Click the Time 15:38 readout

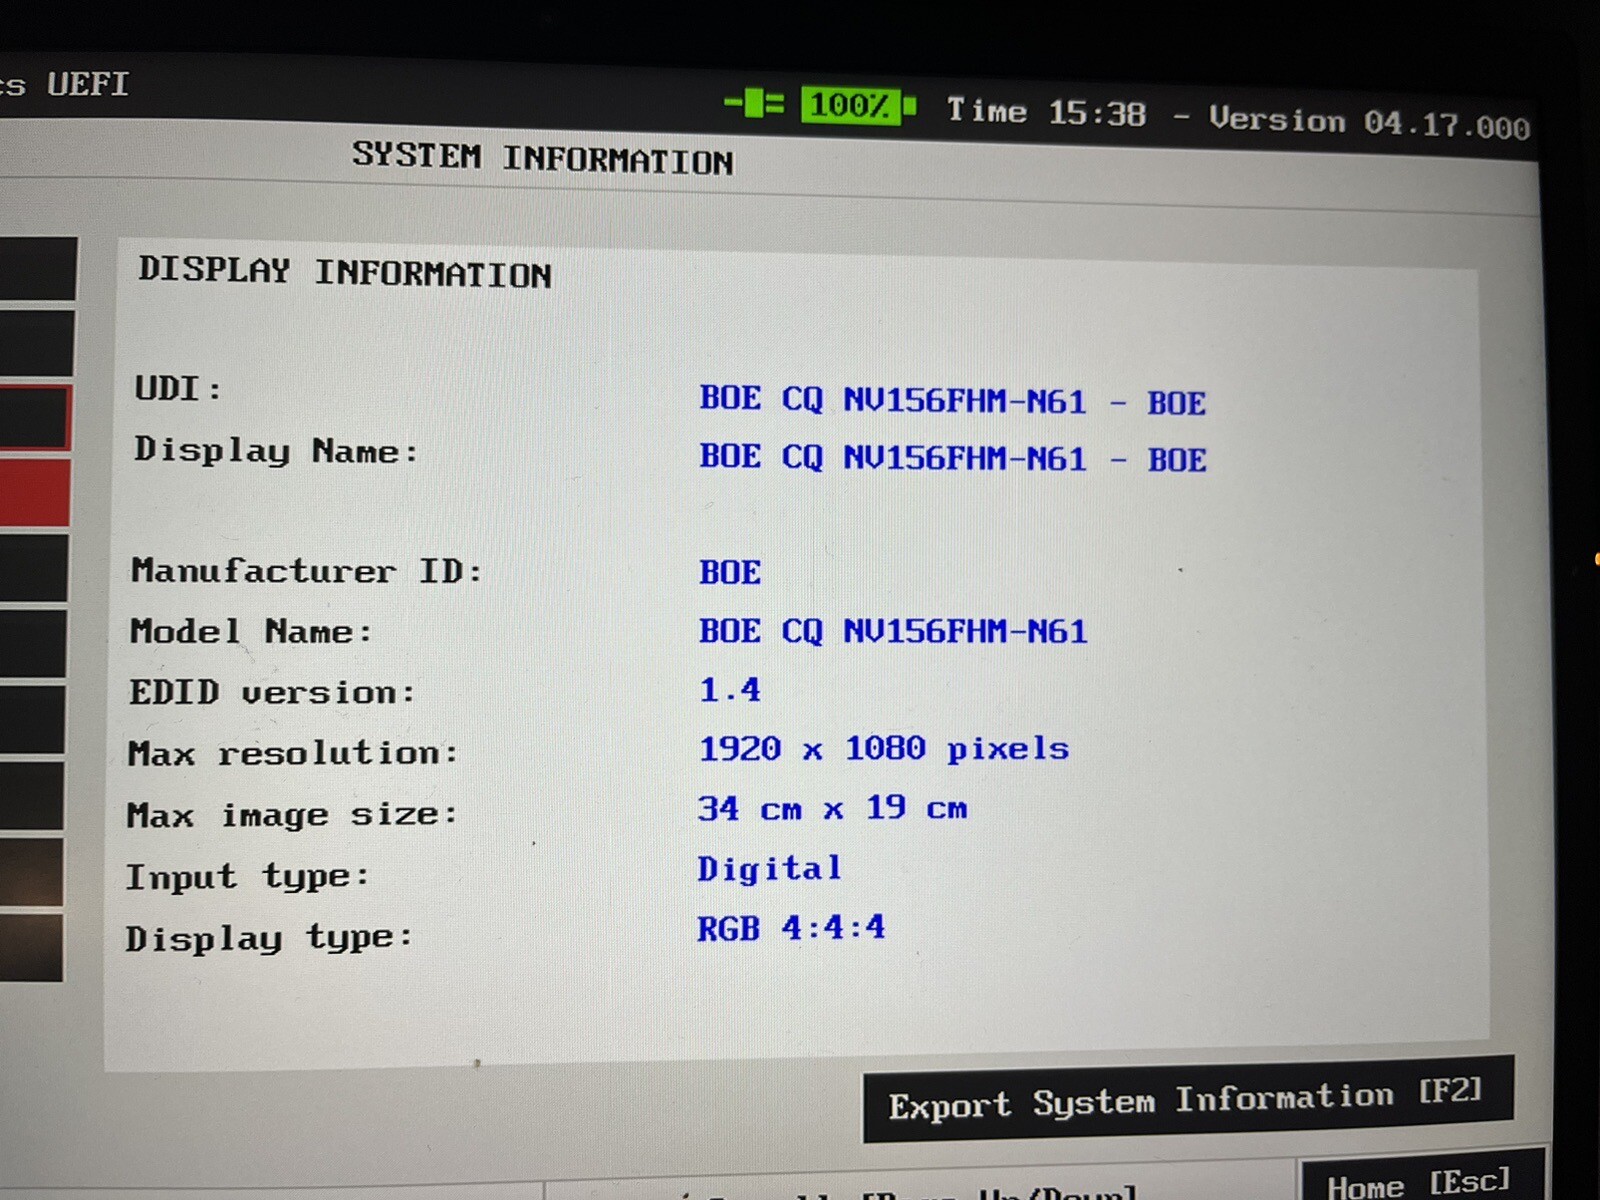point(1046,111)
